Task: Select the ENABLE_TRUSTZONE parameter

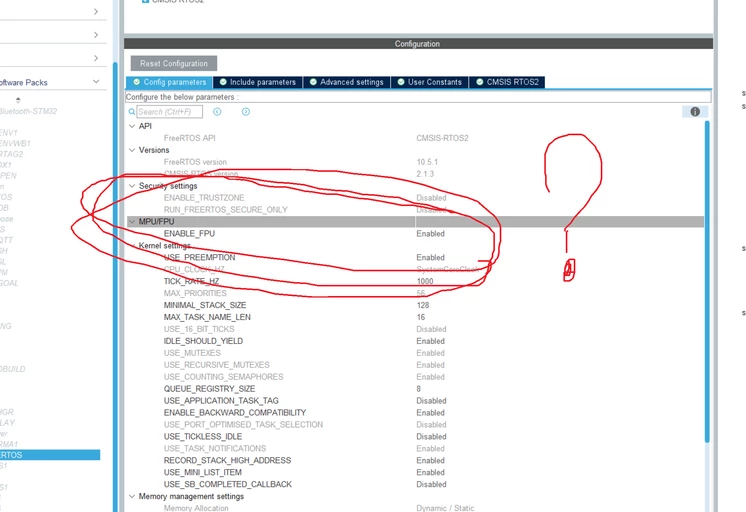Action: 204,197
